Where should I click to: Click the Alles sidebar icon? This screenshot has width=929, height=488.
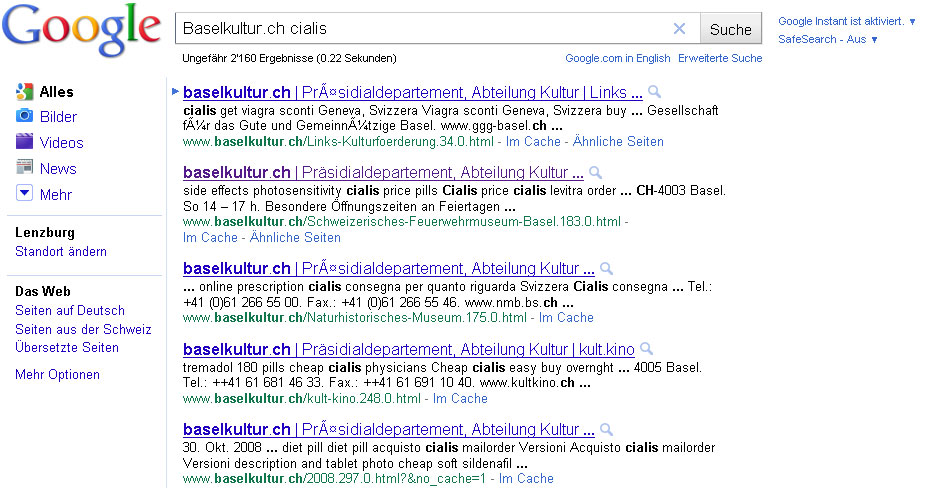[x=24, y=91]
